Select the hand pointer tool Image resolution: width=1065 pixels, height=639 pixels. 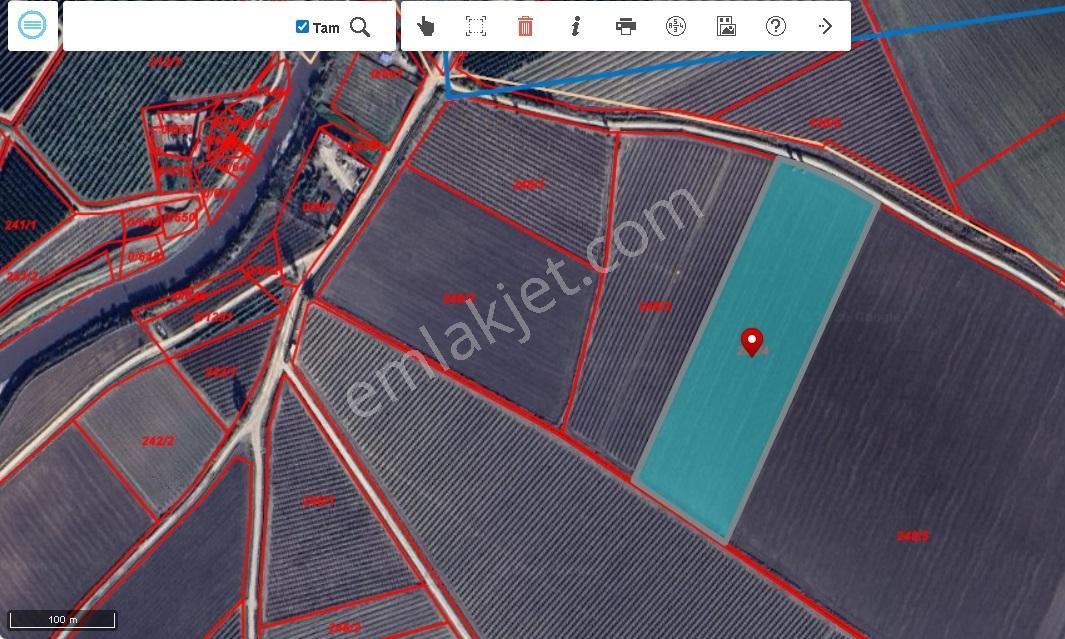coord(426,26)
